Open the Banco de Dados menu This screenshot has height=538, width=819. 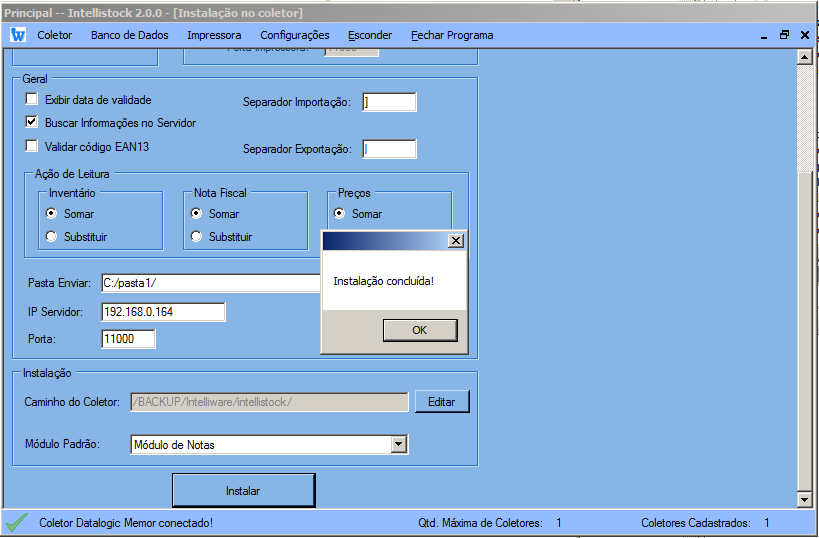pyautogui.click(x=130, y=35)
